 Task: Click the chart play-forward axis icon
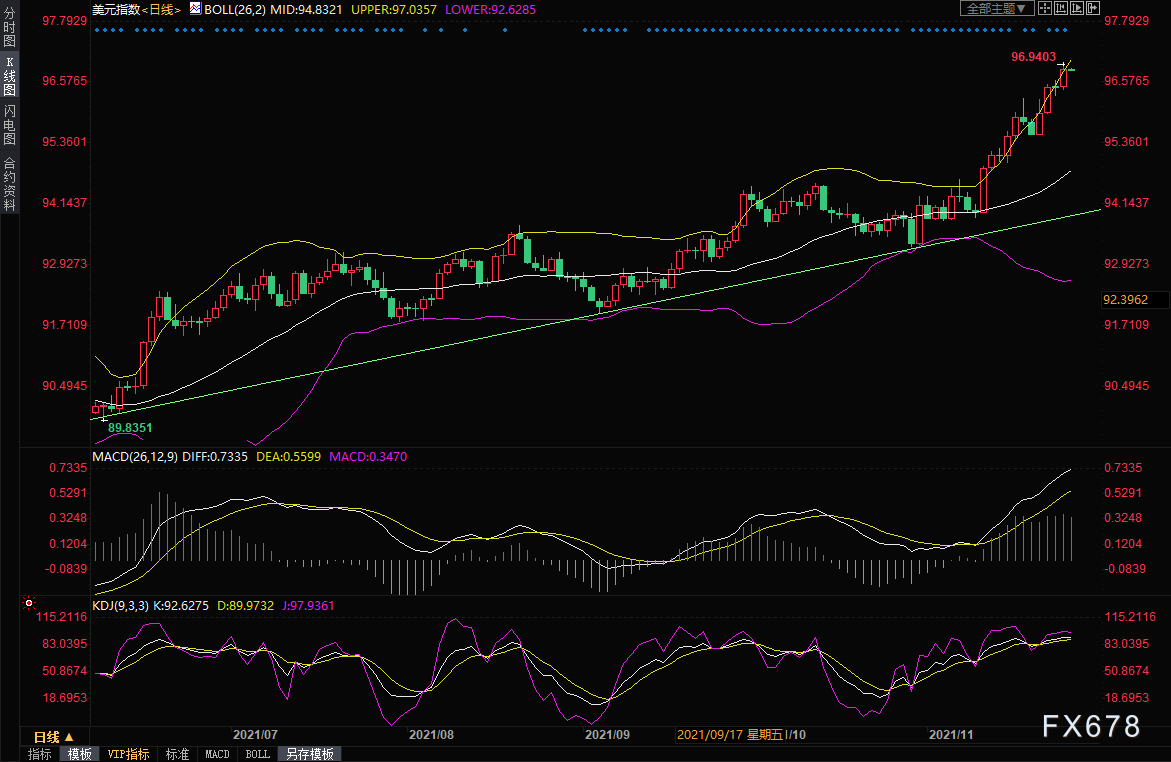[x=1077, y=8]
